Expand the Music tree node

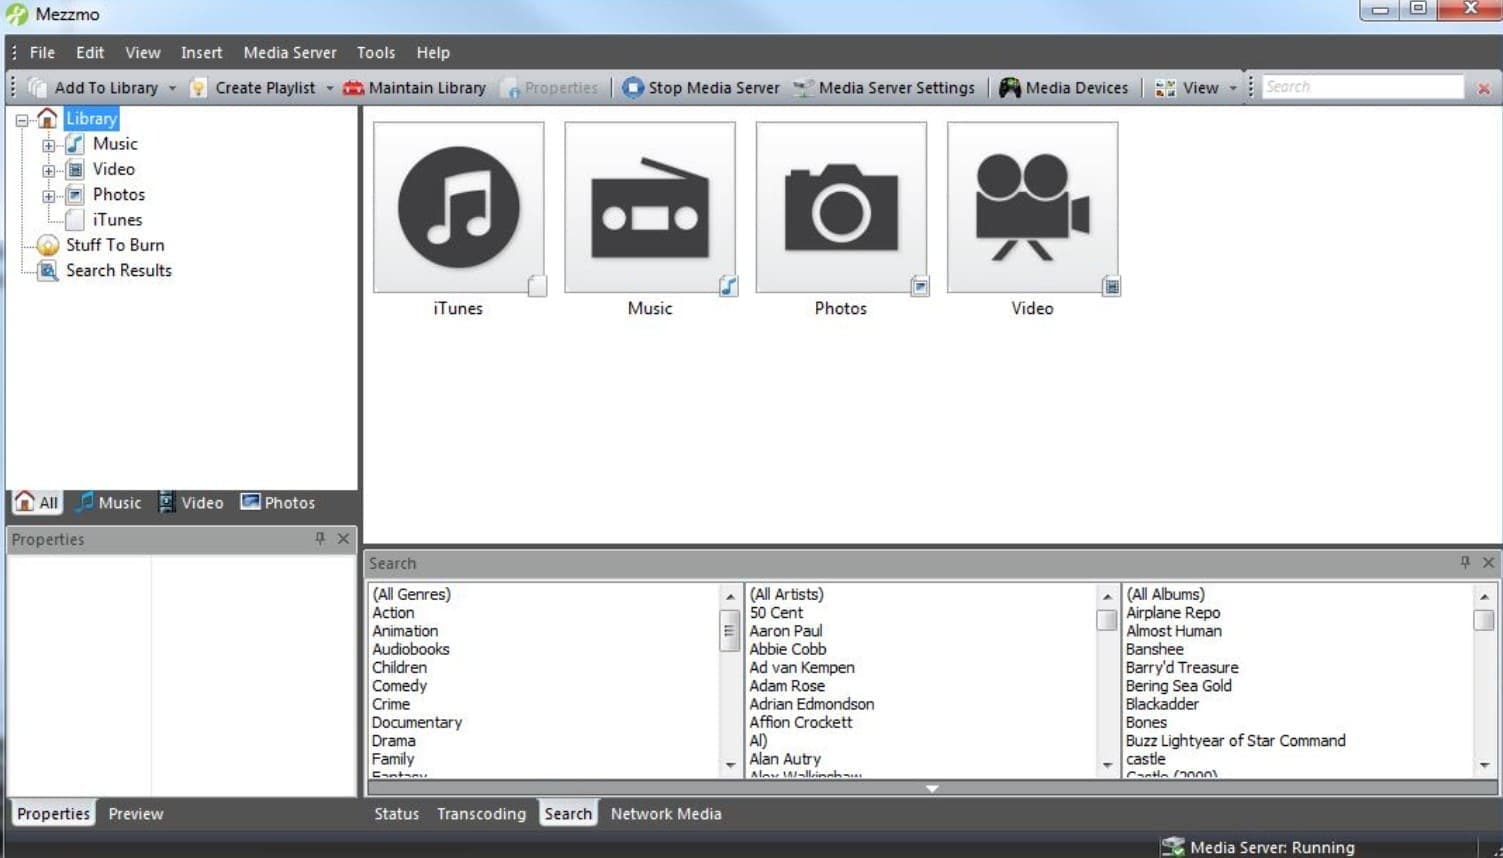click(x=48, y=145)
